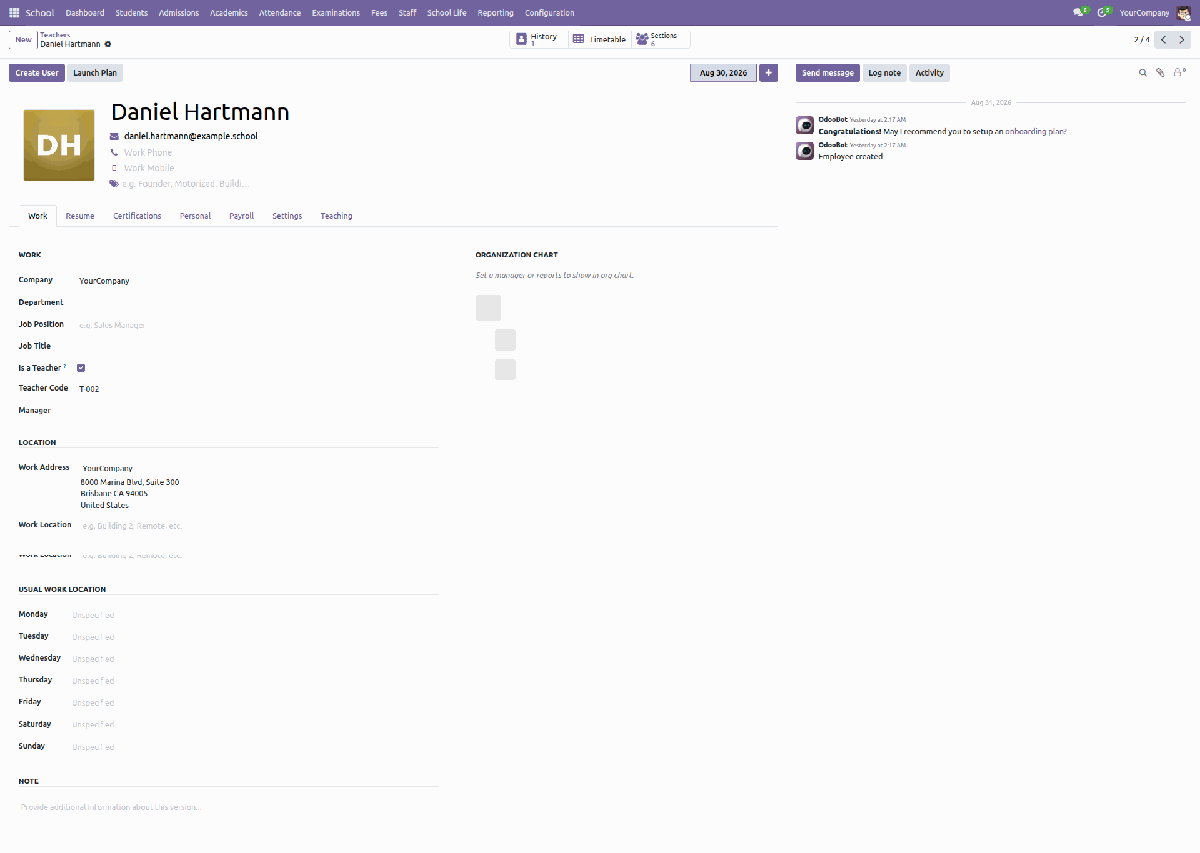
Task: Open the Sections smart button
Action: [659, 39]
